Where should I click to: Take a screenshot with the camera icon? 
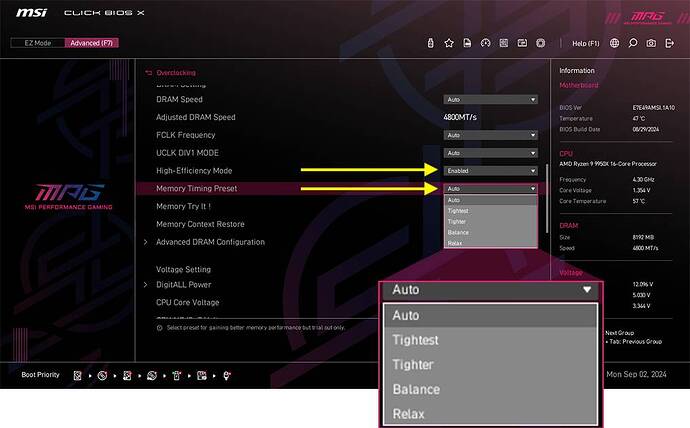tap(651, 43)
